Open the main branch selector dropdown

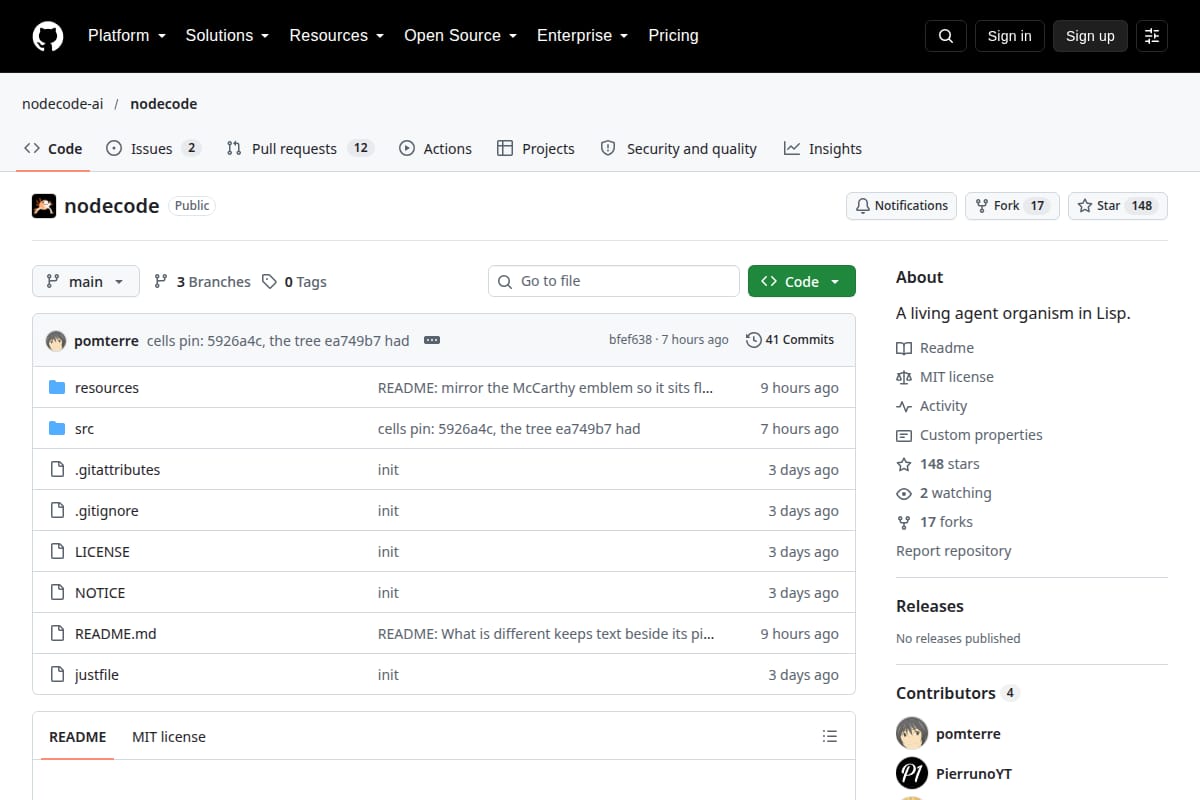[86, 282]
